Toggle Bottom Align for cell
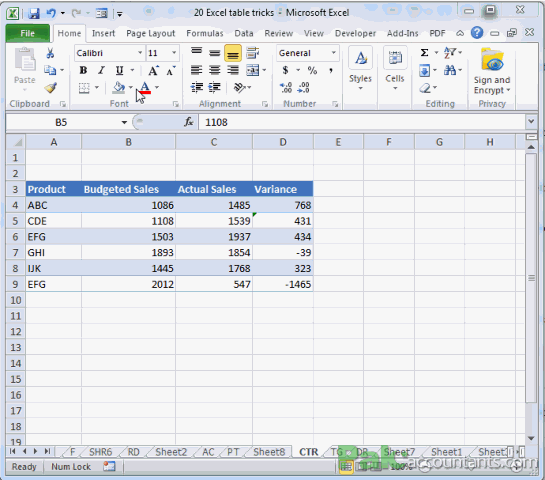 click(x=233, y=53)
